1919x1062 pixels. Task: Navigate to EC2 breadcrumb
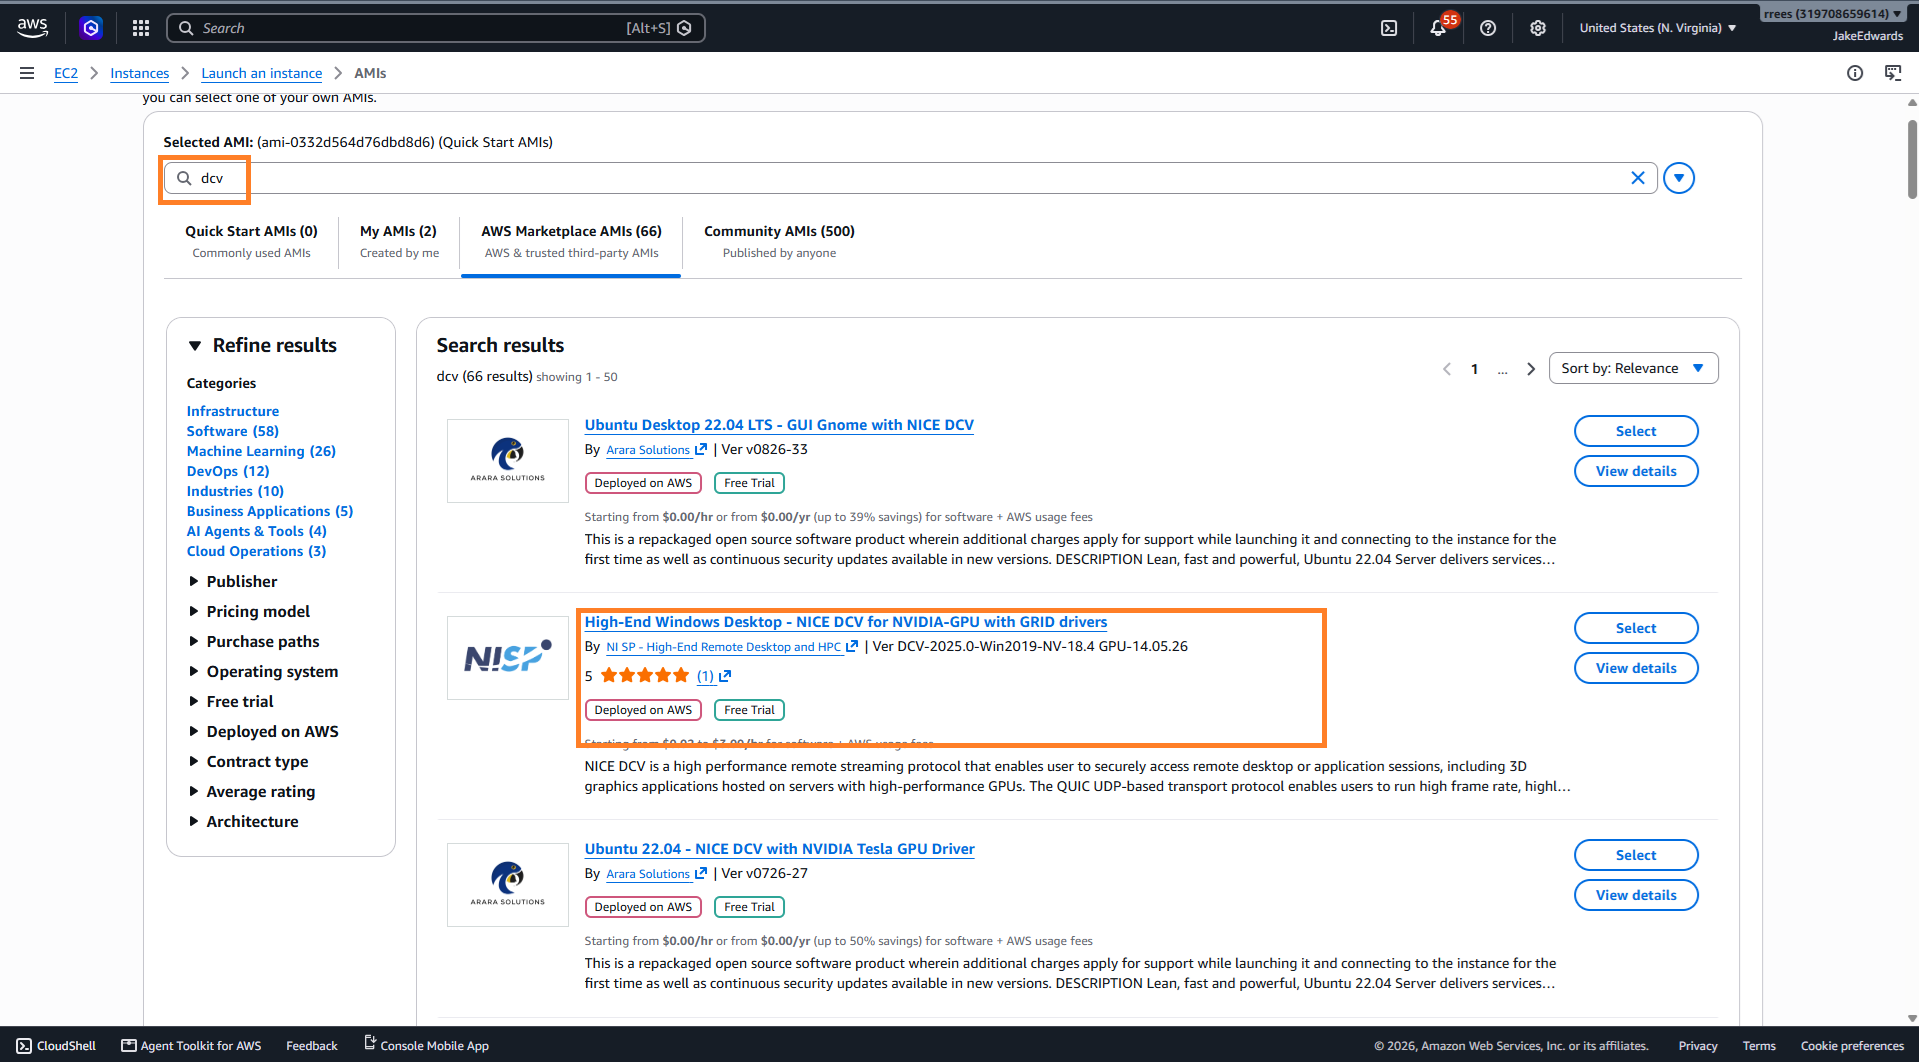coord(66,73)
